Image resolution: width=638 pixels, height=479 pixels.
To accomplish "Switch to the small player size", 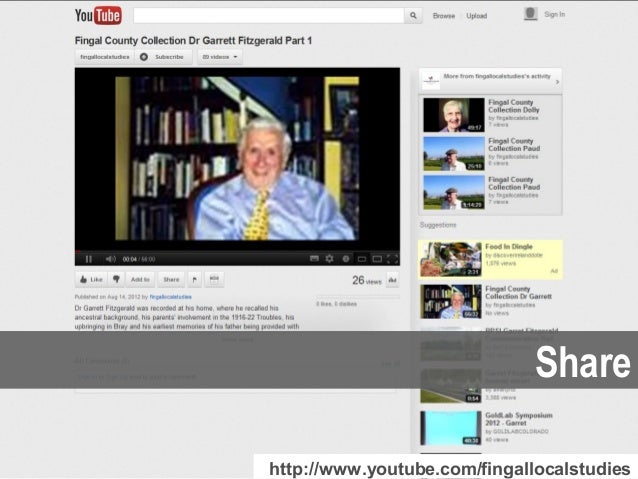I will click(x=361, y=259).
